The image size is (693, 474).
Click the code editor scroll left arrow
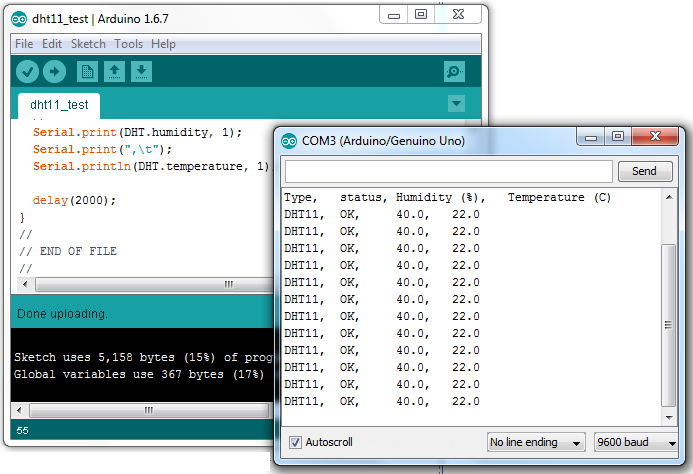[x=25, y=284]
